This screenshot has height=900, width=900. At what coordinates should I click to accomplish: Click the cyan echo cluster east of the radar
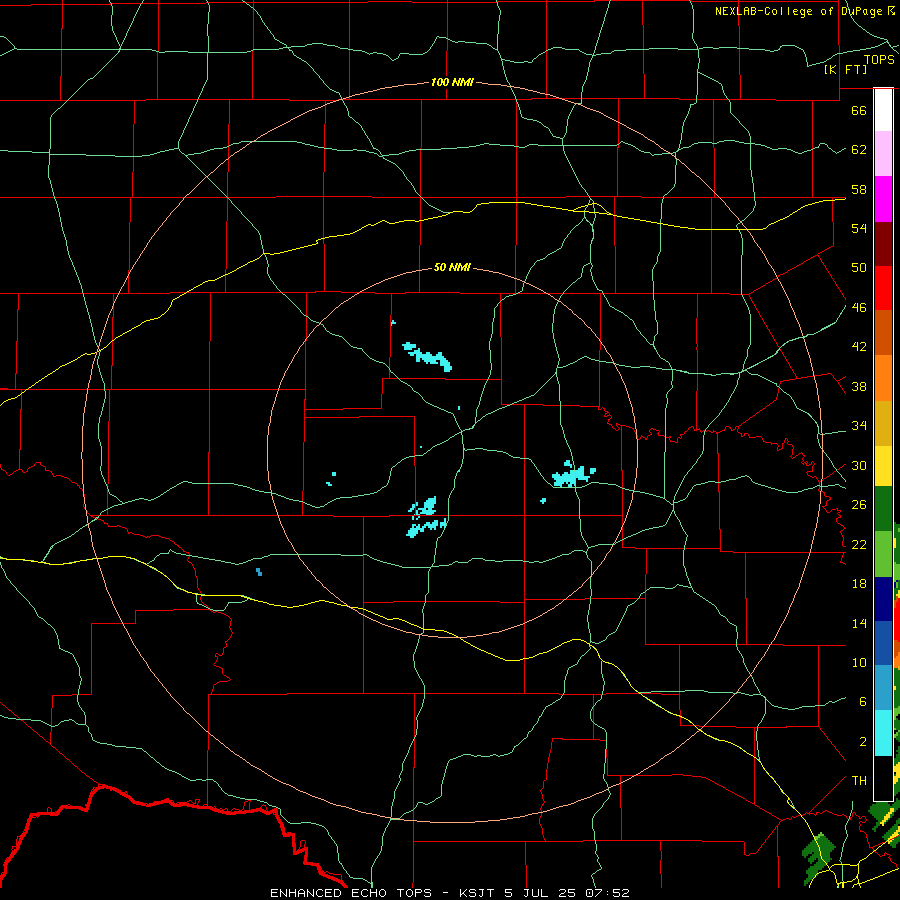click(573, 474)
